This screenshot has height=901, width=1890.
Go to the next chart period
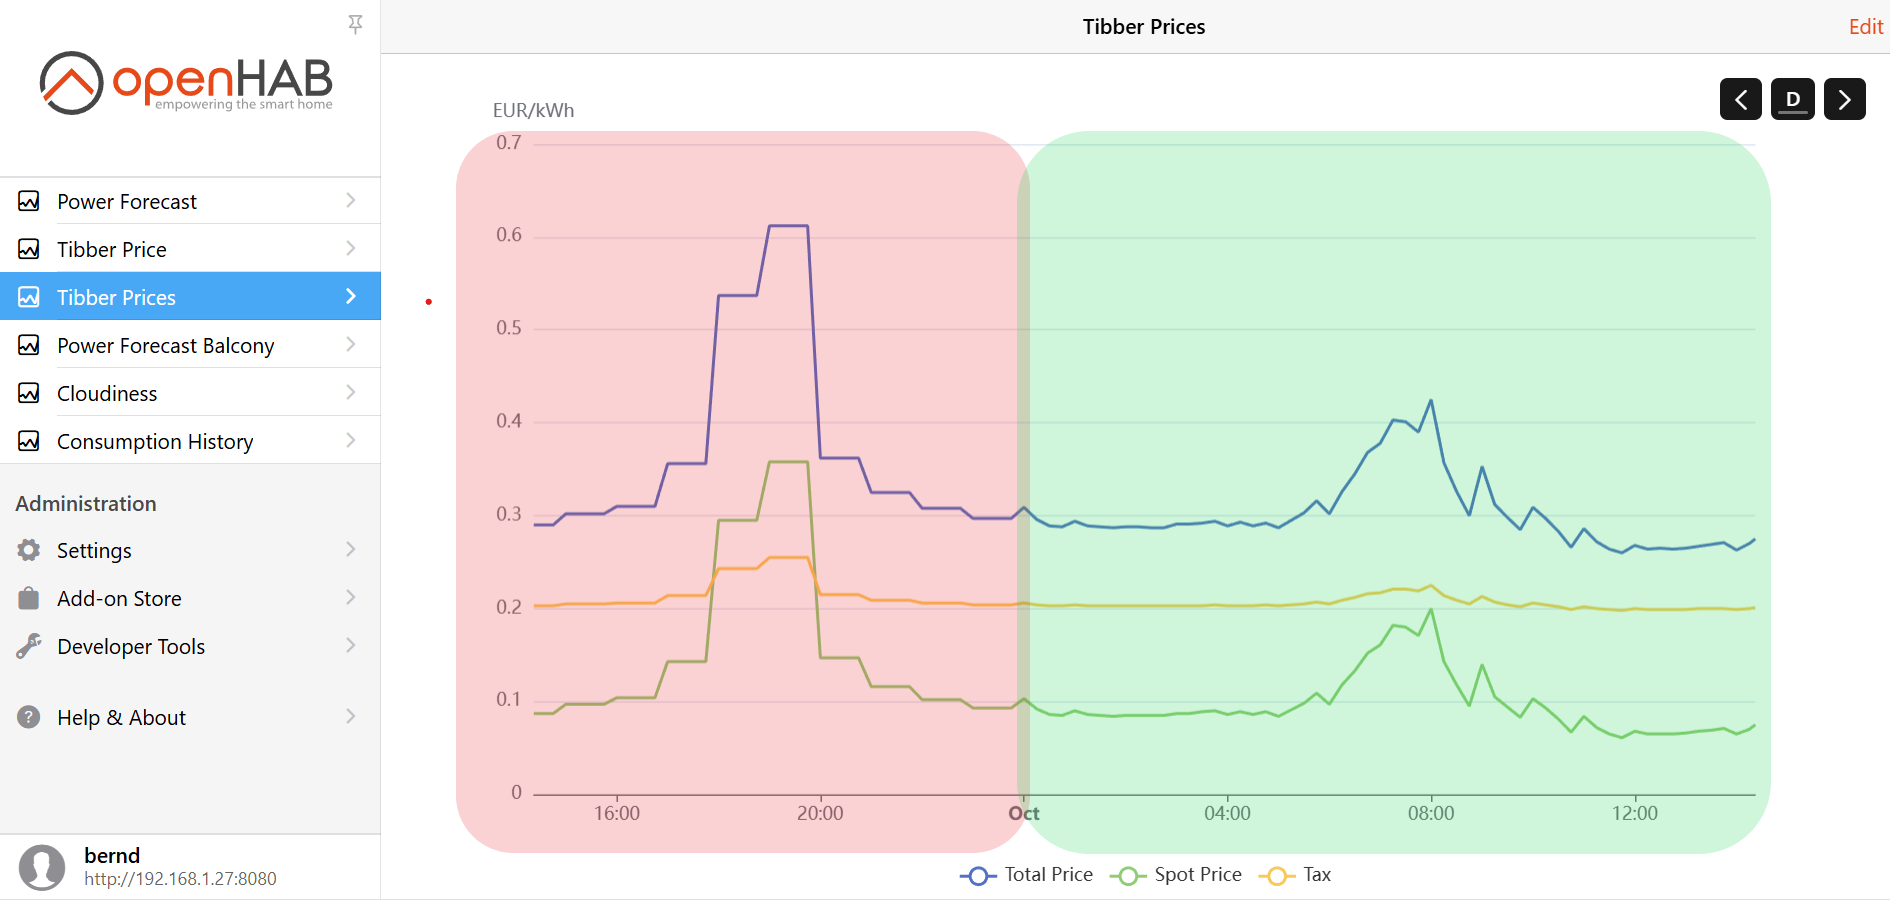pyautogui.click(x=1845, y=99)
